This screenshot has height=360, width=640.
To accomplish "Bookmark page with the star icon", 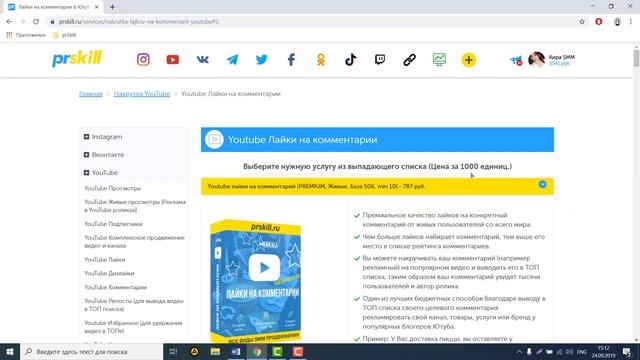I will pos(582,22).
